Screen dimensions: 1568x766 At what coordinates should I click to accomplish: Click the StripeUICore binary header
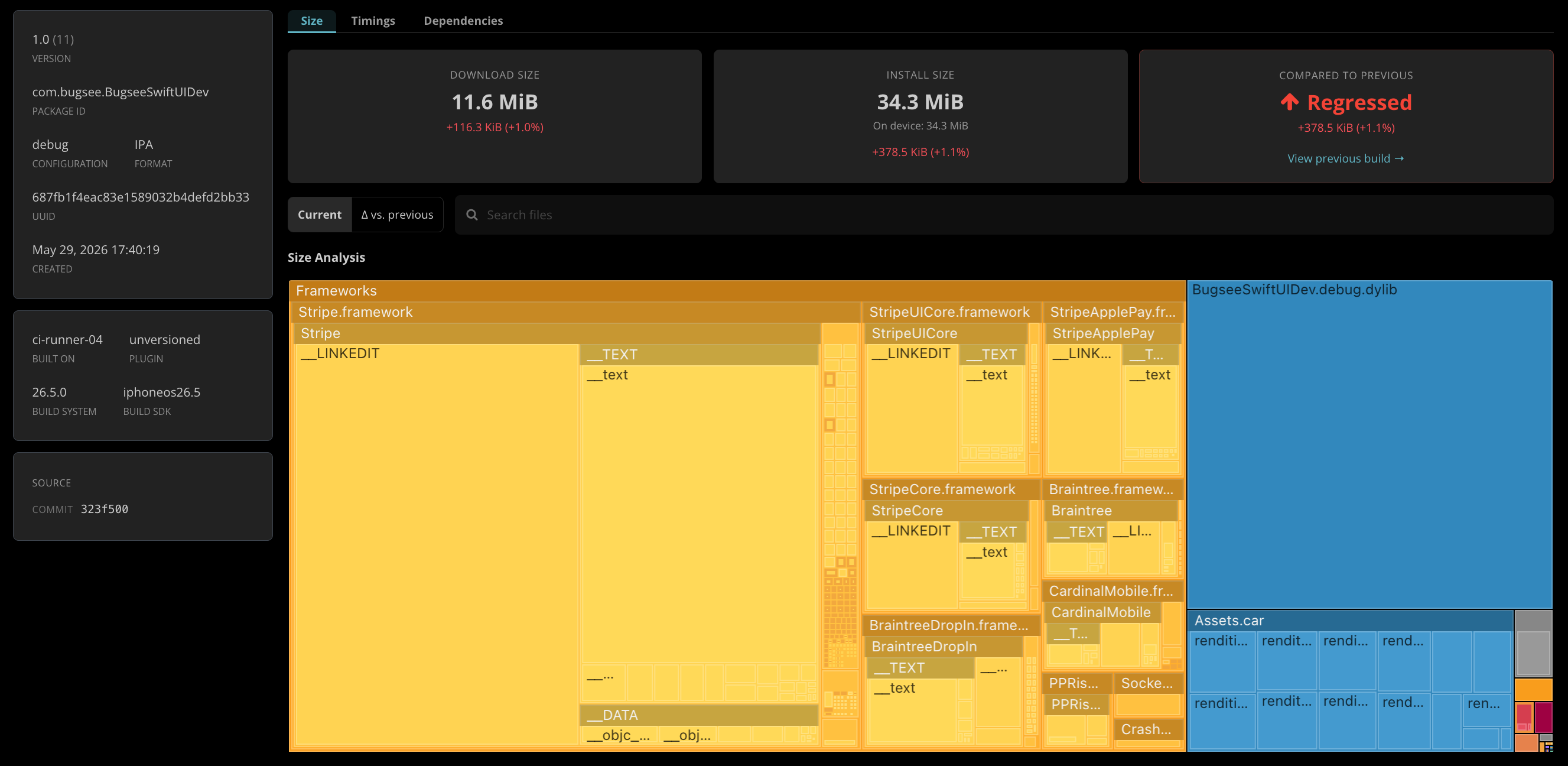click(x=945, y=333)
